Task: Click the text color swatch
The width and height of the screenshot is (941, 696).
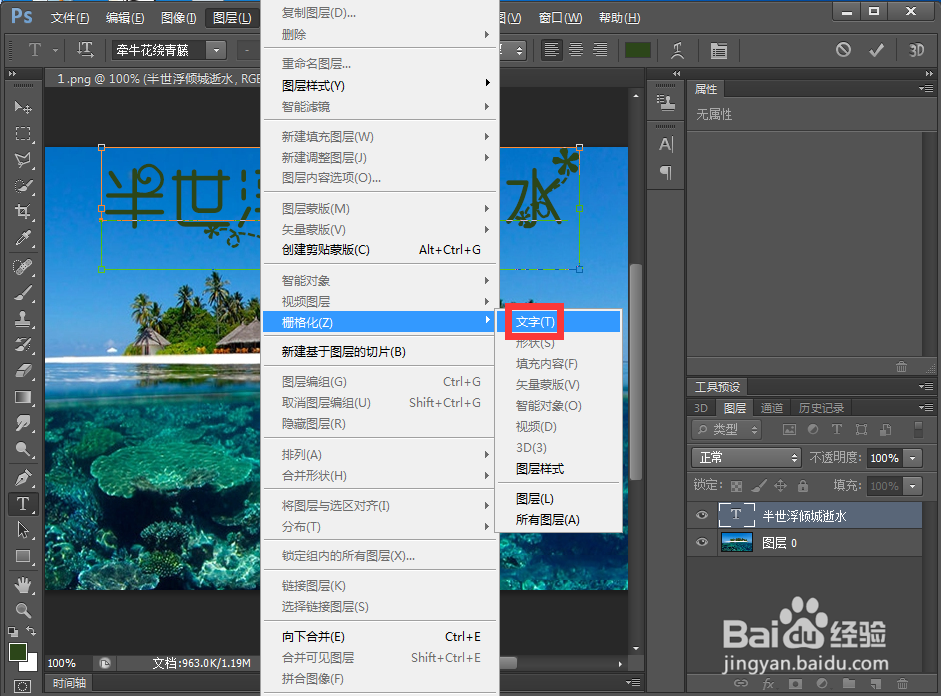Action: [x=637, y=49]
